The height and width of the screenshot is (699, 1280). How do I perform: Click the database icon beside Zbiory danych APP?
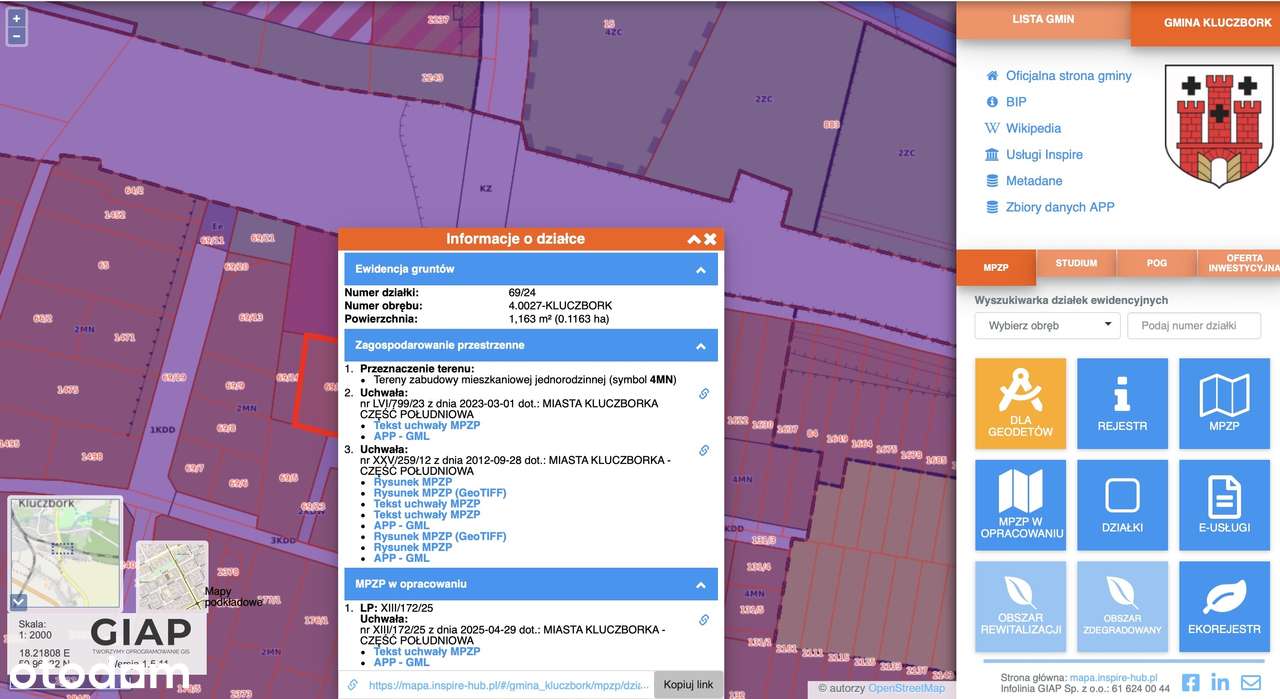(992, 207)
